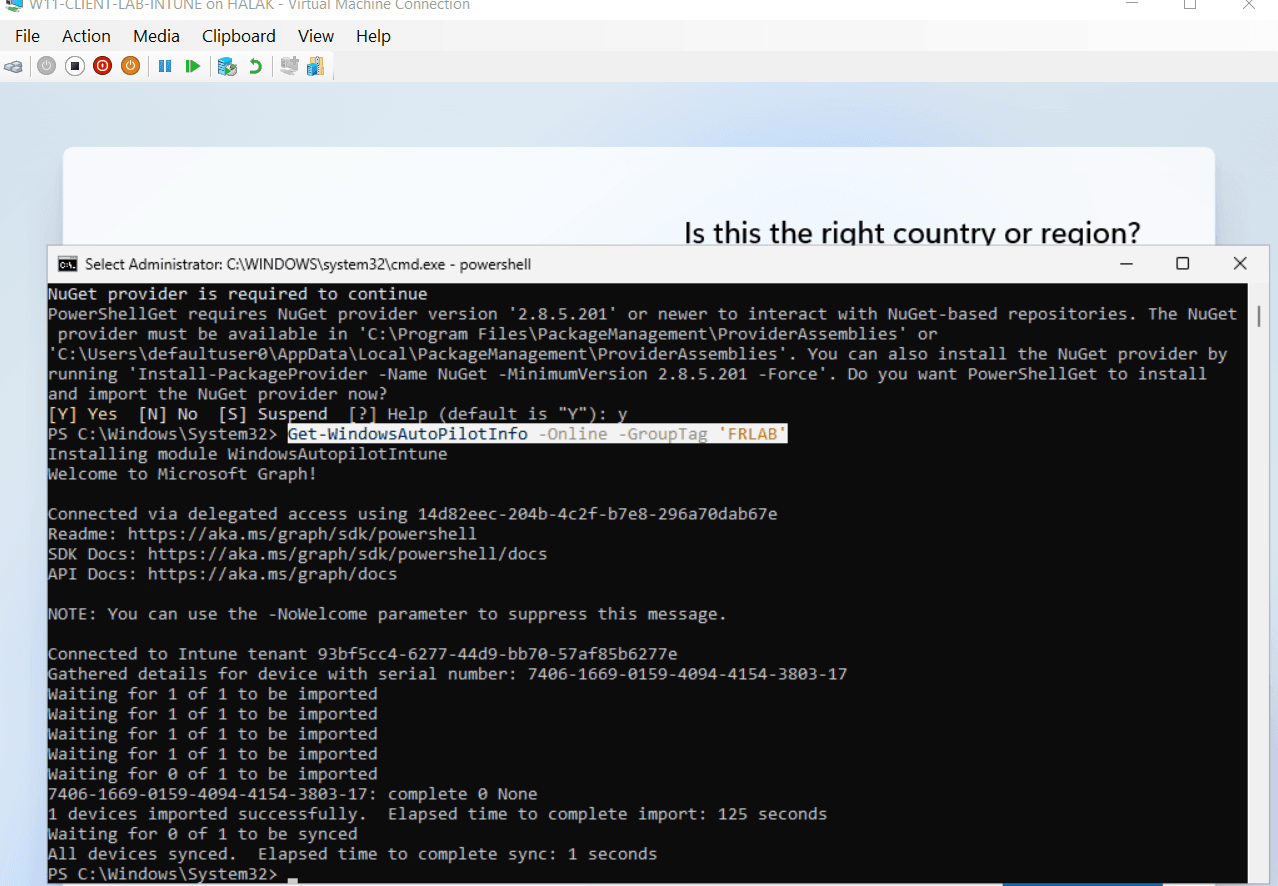Click '1 devices imported successfully' line
Image resolution: width=1278 pixels, height=886 pixels.
pos(437,814)
